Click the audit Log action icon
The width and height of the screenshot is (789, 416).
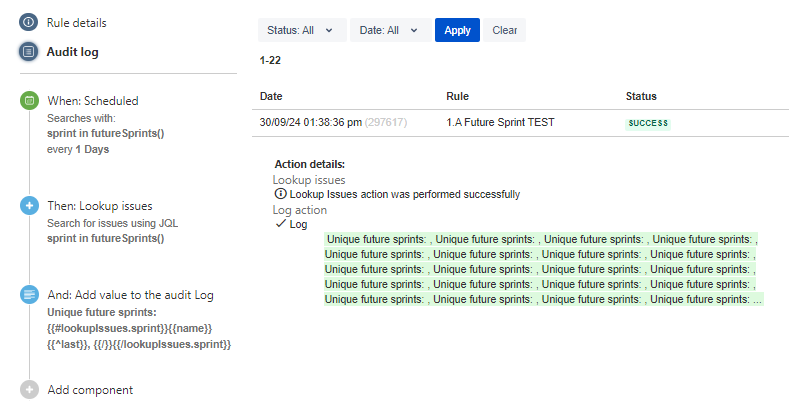coord(29,295)
